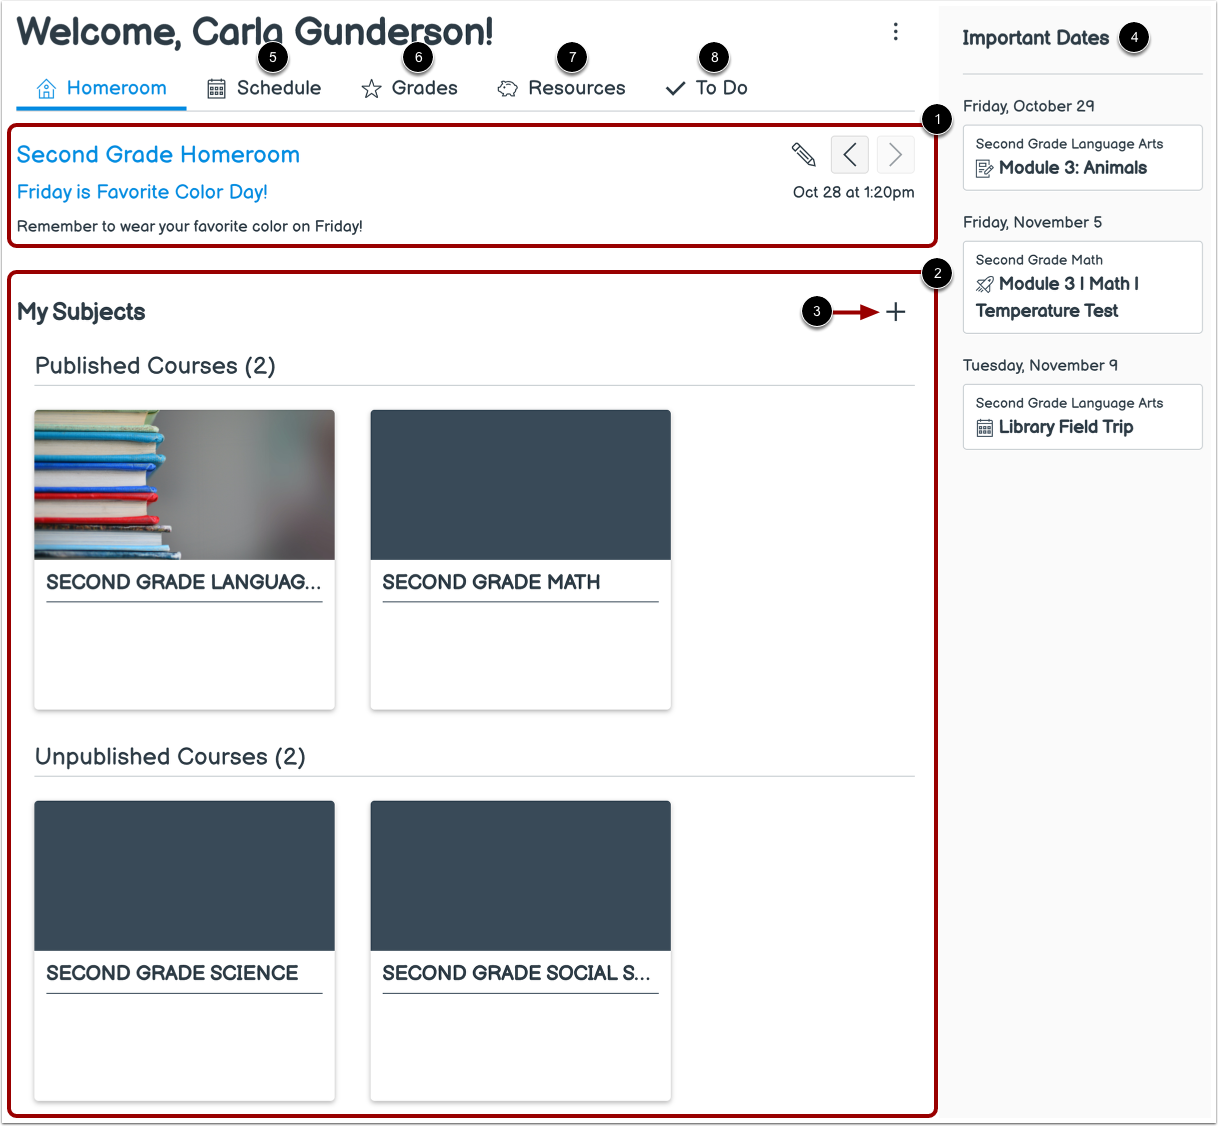Open Friday is Favorite Color Day announcement
Viewport: 1218px width, 1126px height.
[142, 192]
